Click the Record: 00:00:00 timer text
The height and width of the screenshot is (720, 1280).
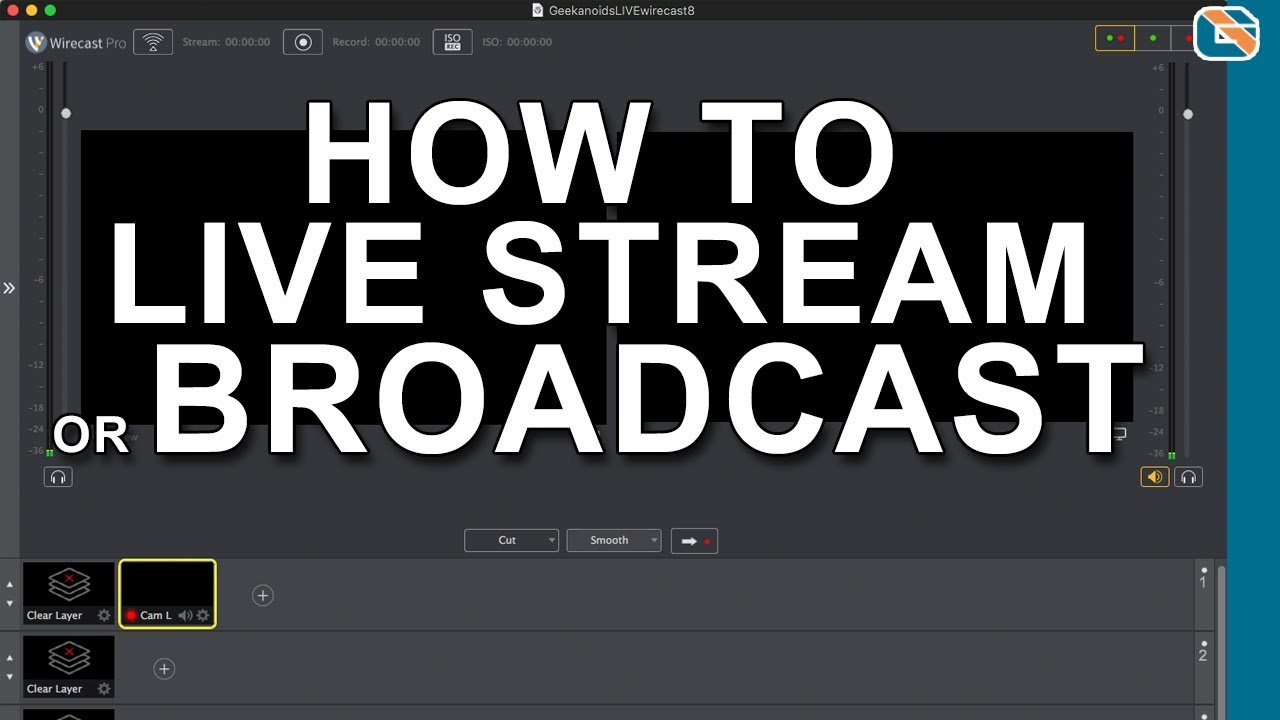pyautogui.click(x=376, y=42)
